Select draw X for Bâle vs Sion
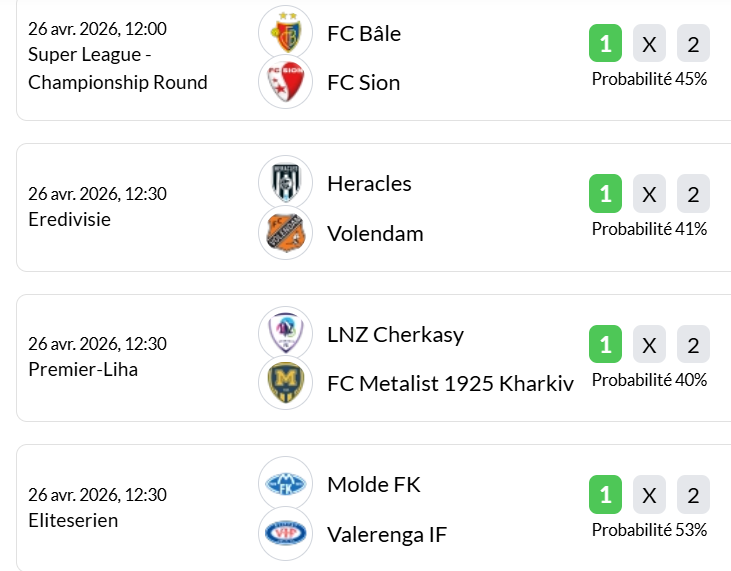Viewport: 731px width, 571px height. pyautogui.click(x=649, y=44)
